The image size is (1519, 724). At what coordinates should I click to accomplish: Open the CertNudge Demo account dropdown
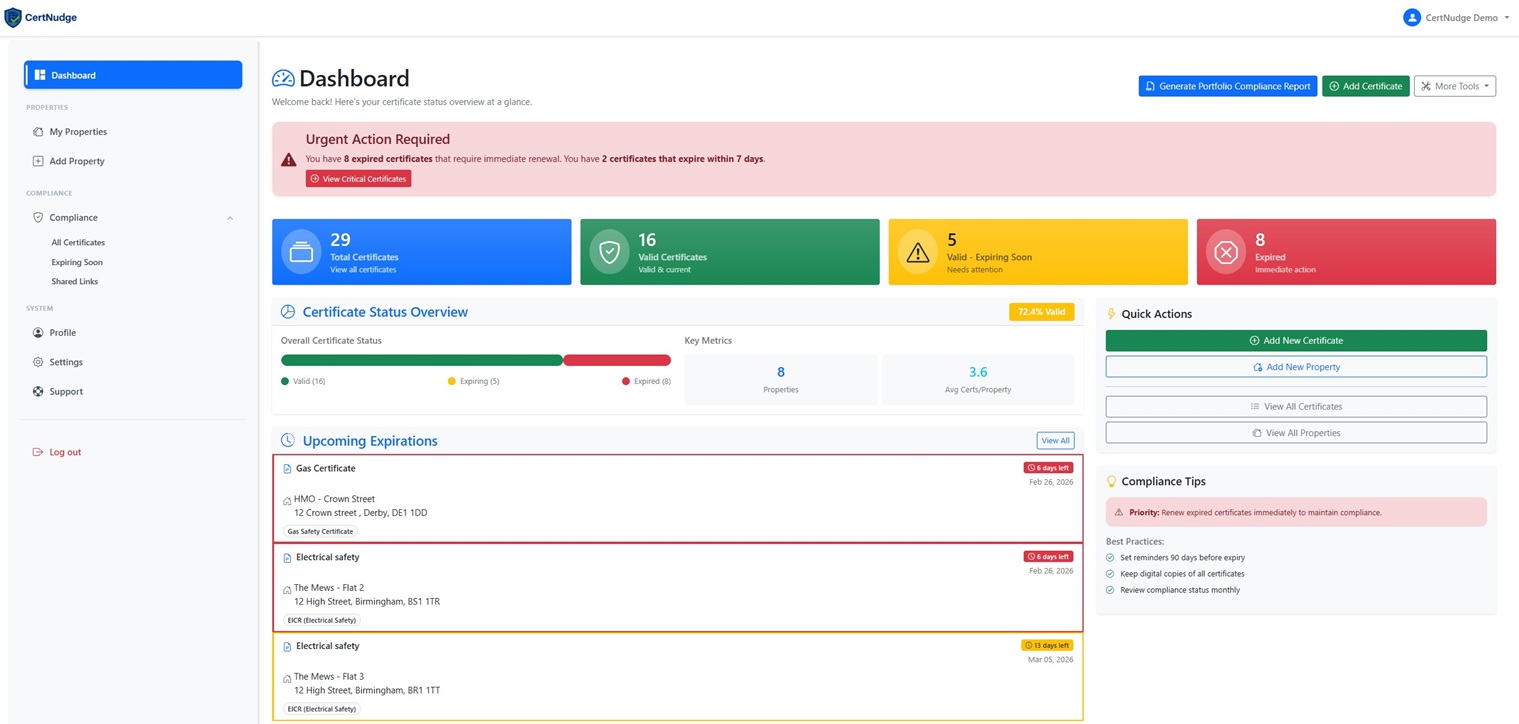pyautogui.click(x=1461, y=17)
